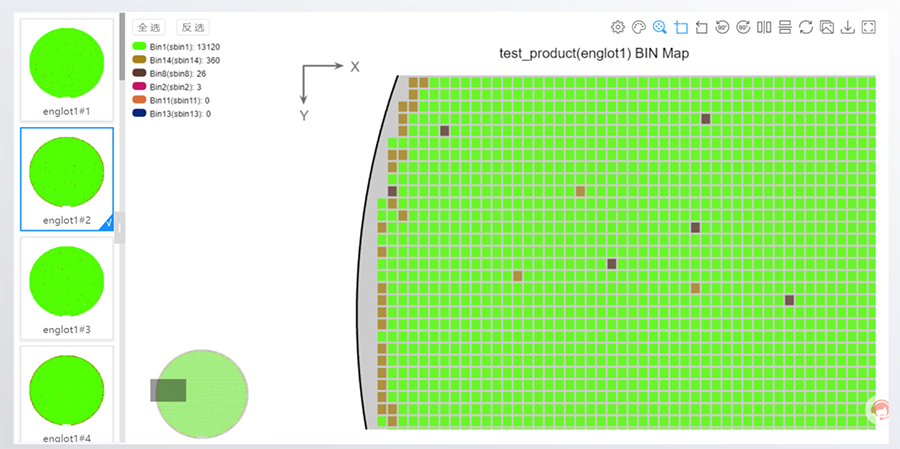Download the BIN map
This screenshot has width=900, height=449.
coord(848,27)
